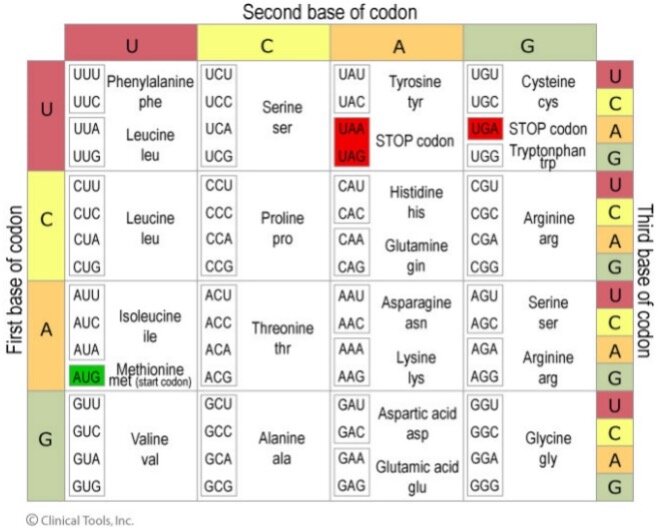Click the "Second base of codon" title
The image size is (660, 531).
pos(330,12)
